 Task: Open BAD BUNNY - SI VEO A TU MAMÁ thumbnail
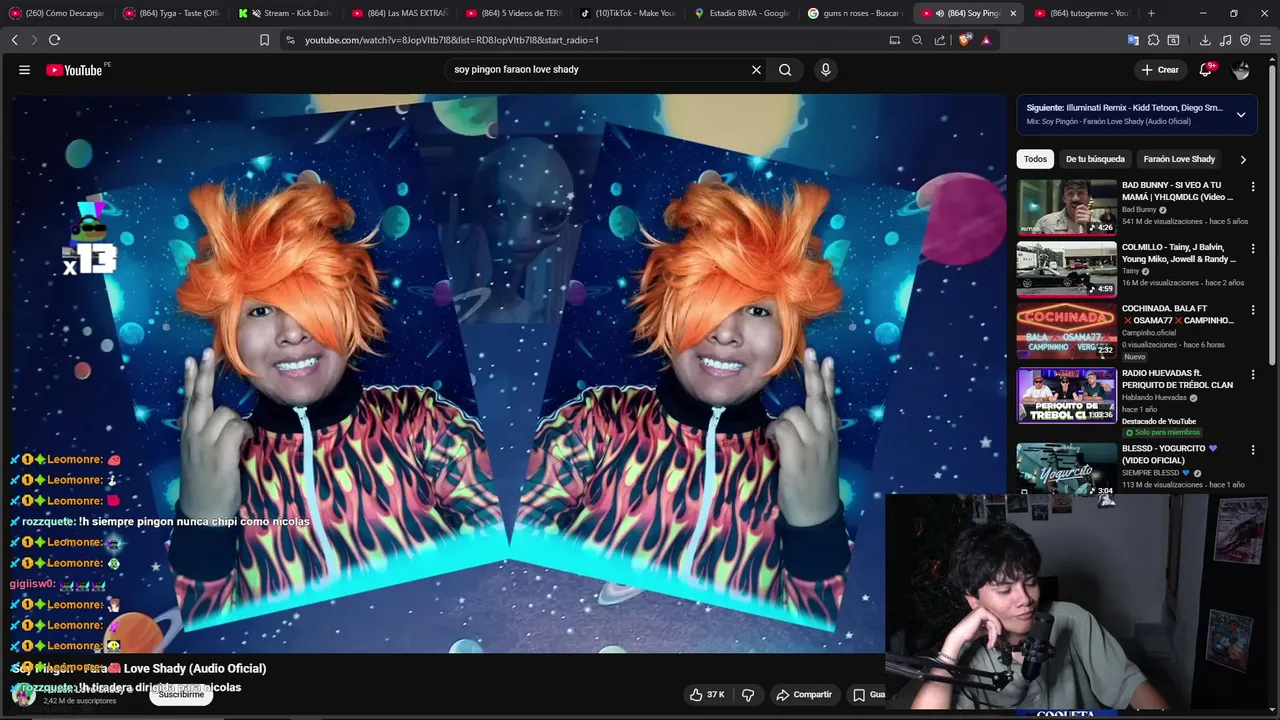point(1067,208)
